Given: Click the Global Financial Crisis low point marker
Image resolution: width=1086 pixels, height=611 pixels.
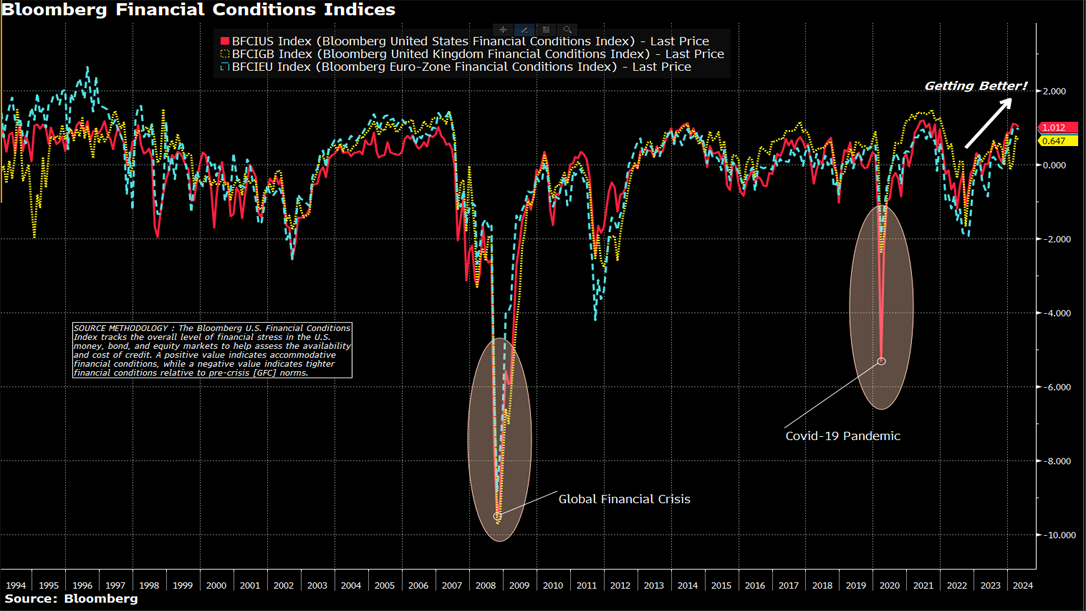Looking at the screenshot, I should (x=497, y=516).
